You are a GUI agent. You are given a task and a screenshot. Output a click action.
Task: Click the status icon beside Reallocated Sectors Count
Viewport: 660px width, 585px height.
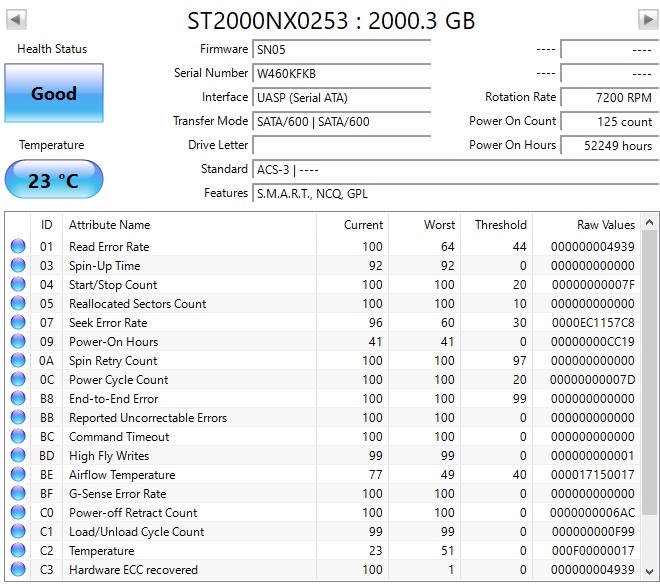click(18, 304)
